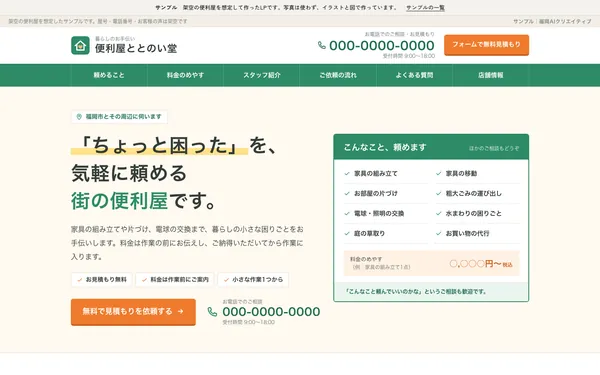Open the 頼めること menu item
Image resolution: width=600 pixels, height=375 pixels.
pos(109,75)
